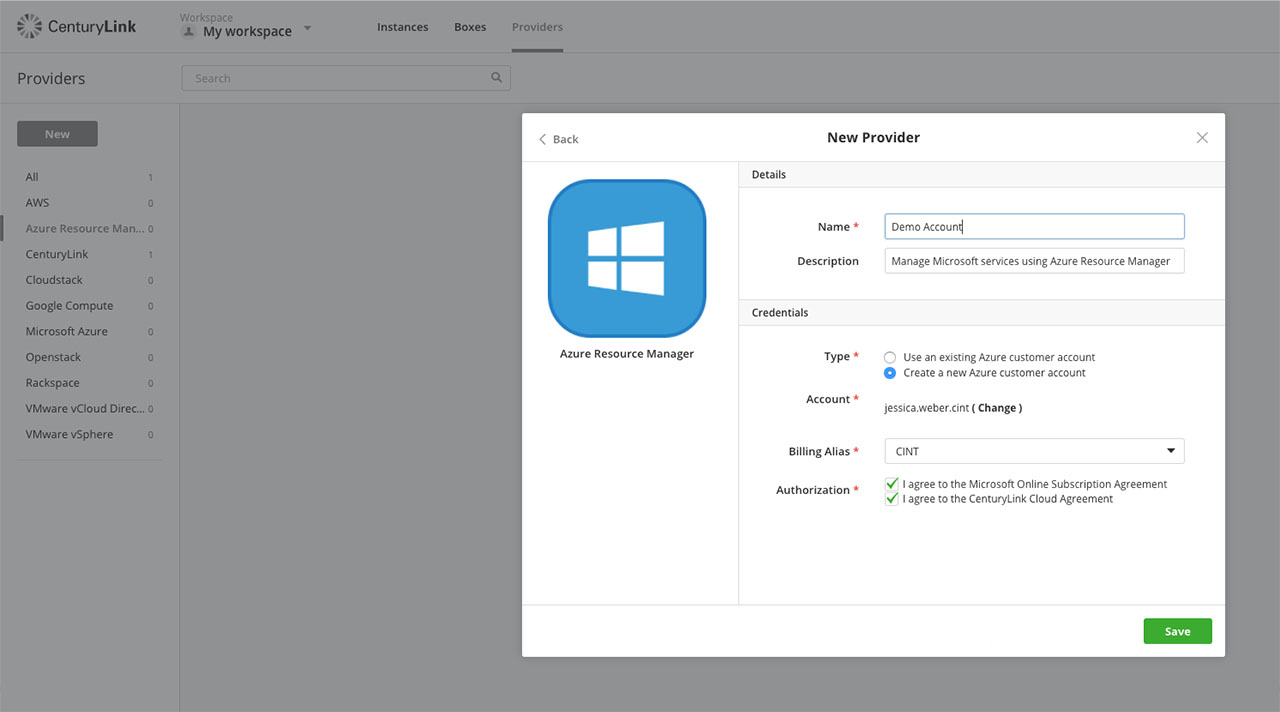This screenshot has width=1280, height=712.
Task: Switch to the Instances tab
Action: [x=402, y=27]
